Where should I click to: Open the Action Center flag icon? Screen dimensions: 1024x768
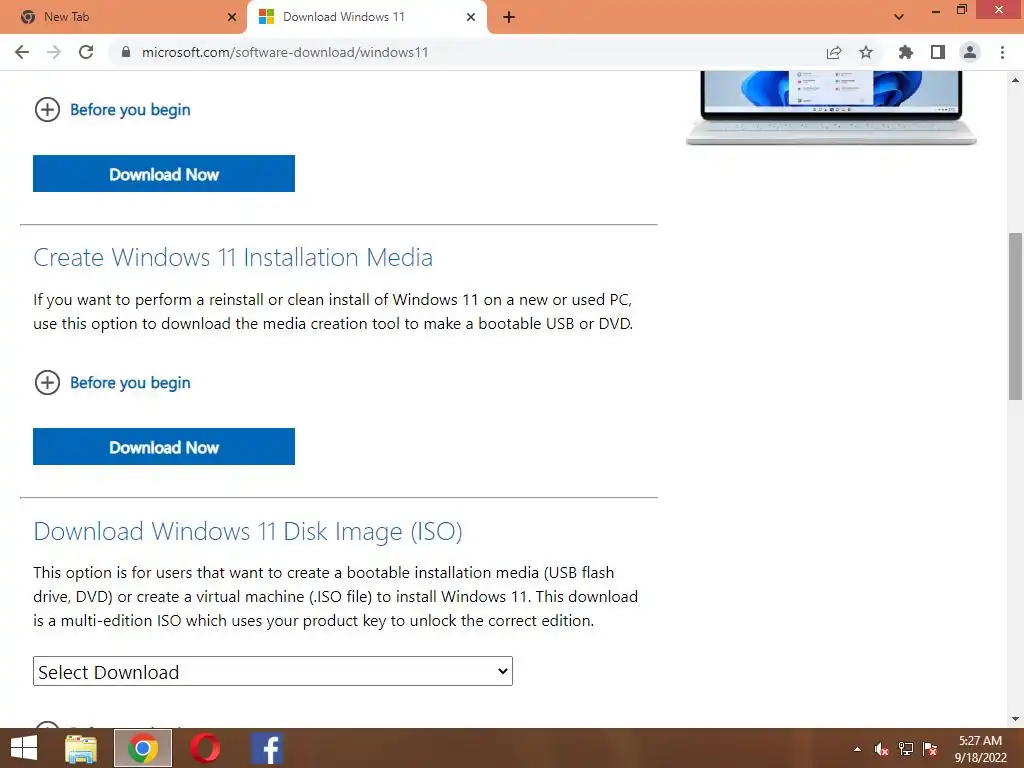click(x=930, y=749)
